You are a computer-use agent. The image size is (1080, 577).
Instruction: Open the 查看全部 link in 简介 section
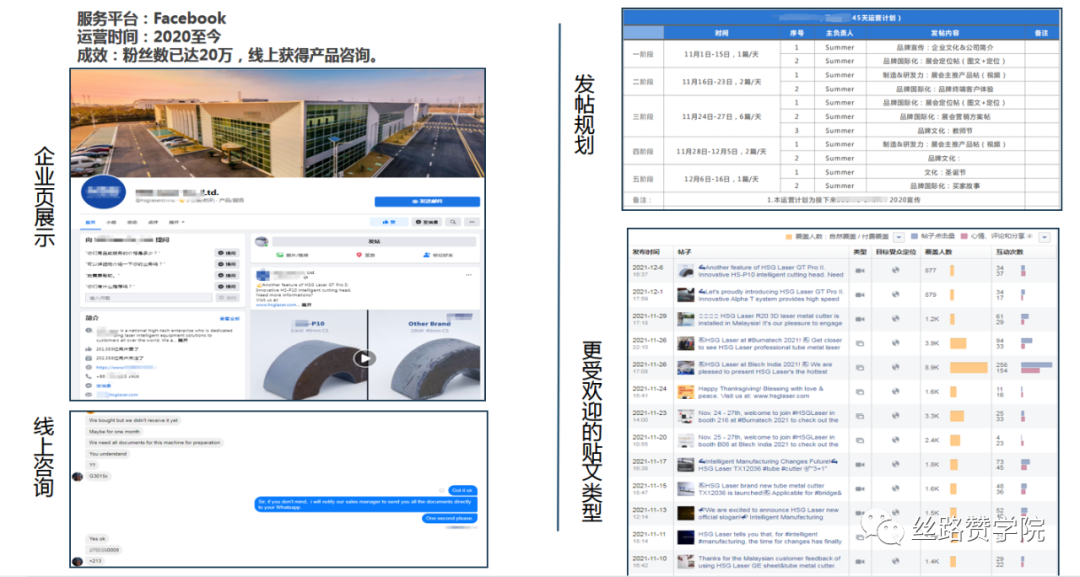[229, 319]
